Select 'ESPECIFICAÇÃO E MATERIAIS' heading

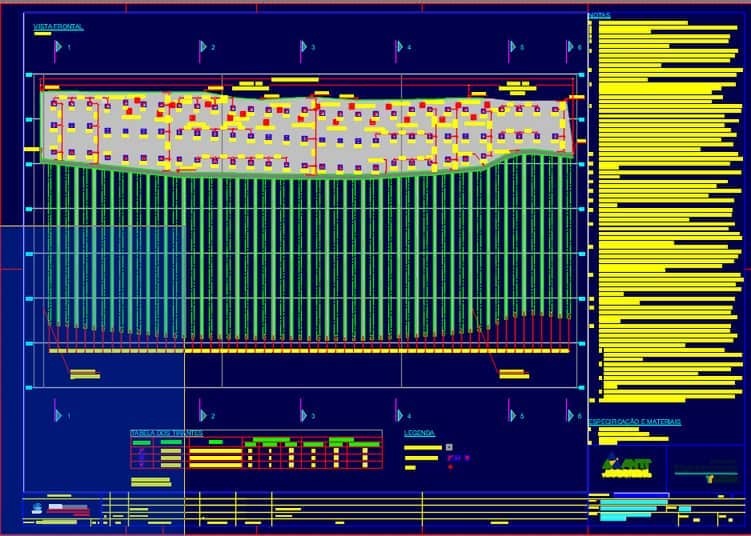click(635, 422)
